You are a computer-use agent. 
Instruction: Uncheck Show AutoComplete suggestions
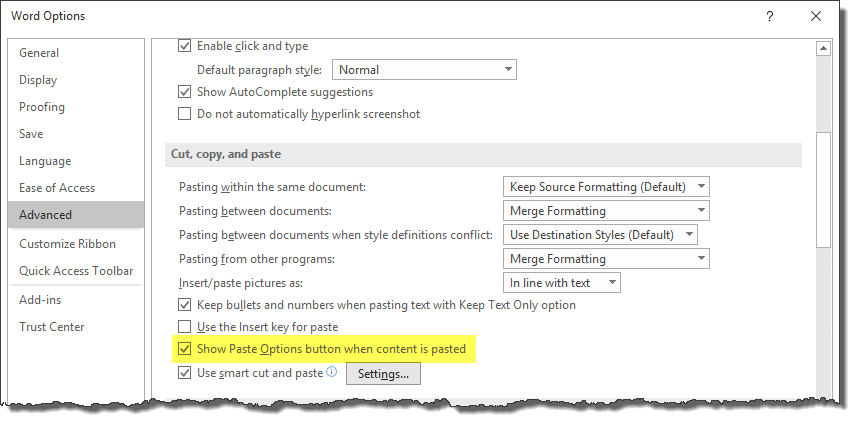tap(185, 92)
